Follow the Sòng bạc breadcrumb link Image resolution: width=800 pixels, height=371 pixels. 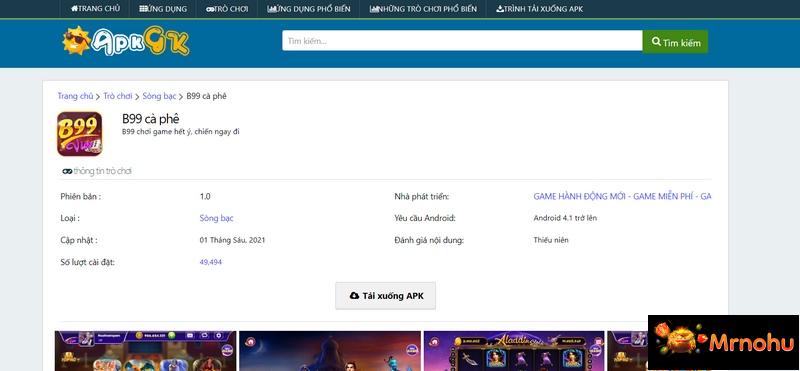[159, 96]
